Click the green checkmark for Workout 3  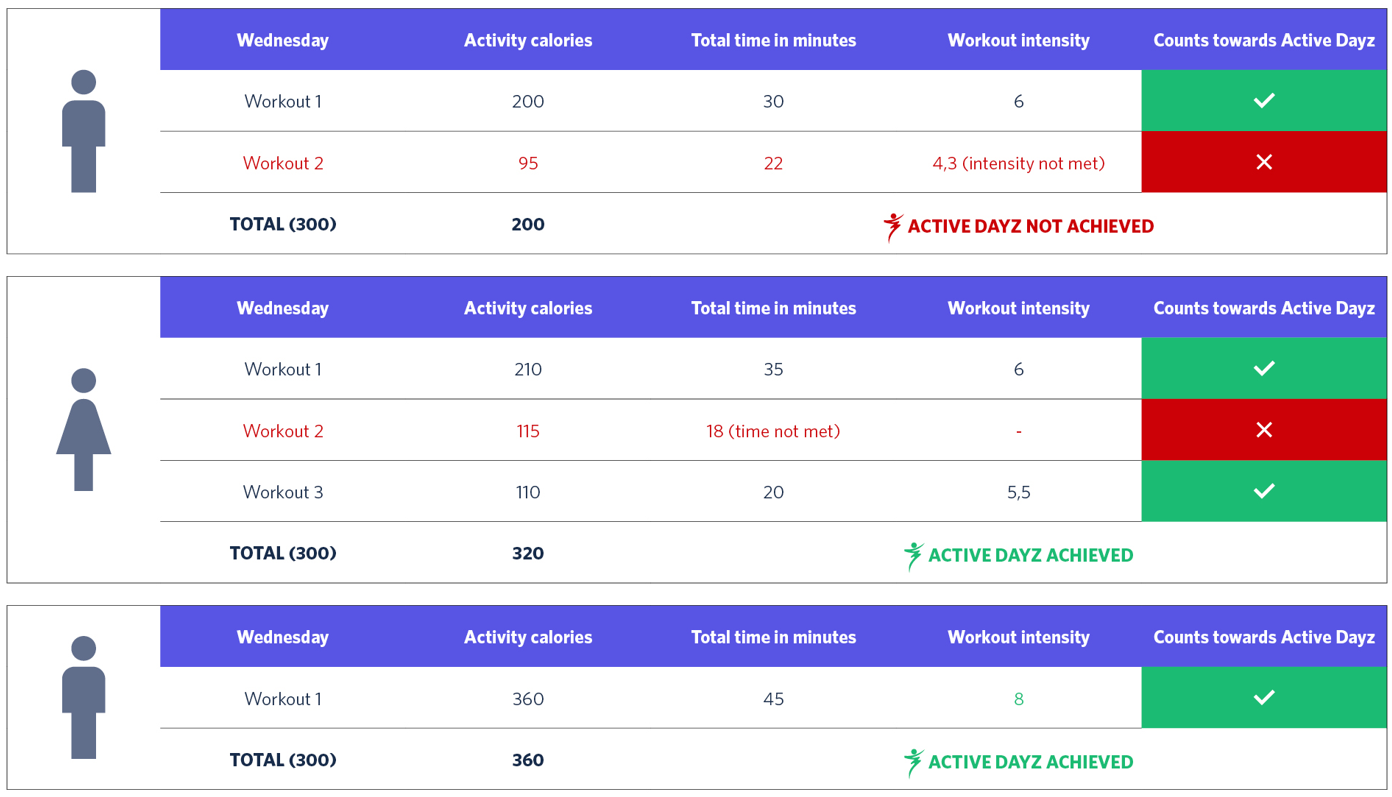(x=1264, y=491)
